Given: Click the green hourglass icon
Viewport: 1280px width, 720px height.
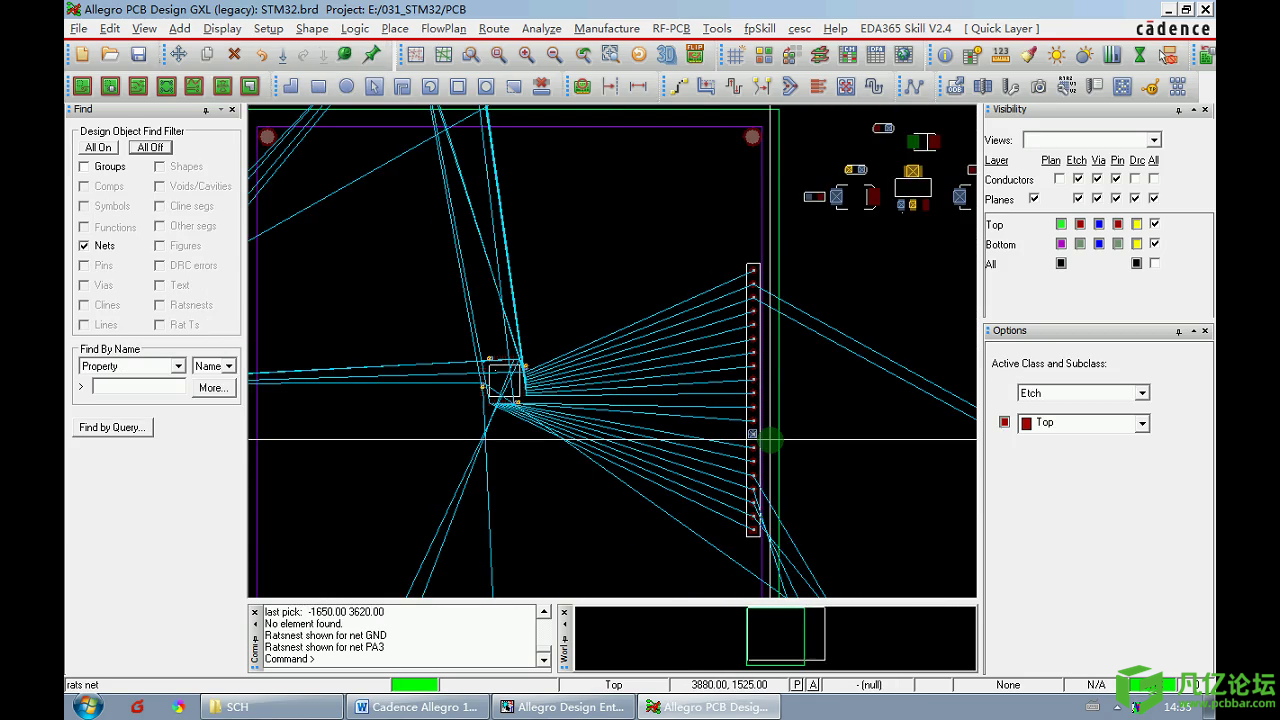Looking at the screenshot, I should point(1139,55).
